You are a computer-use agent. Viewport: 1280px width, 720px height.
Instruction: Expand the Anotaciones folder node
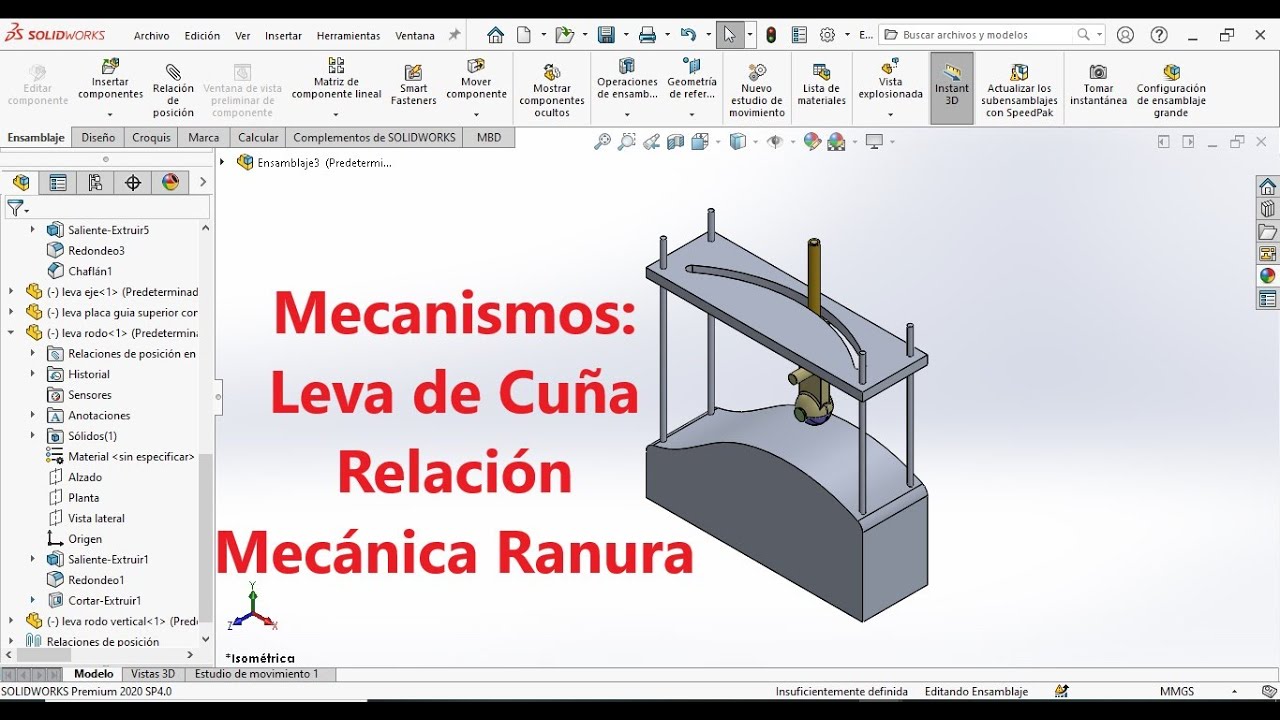[33, 415]
